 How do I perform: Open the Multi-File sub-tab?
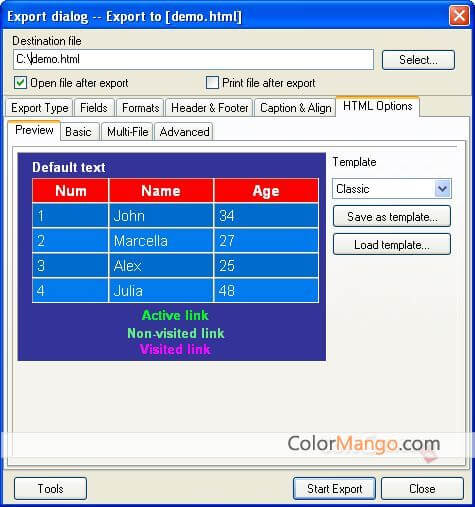[x=127, y=132]
